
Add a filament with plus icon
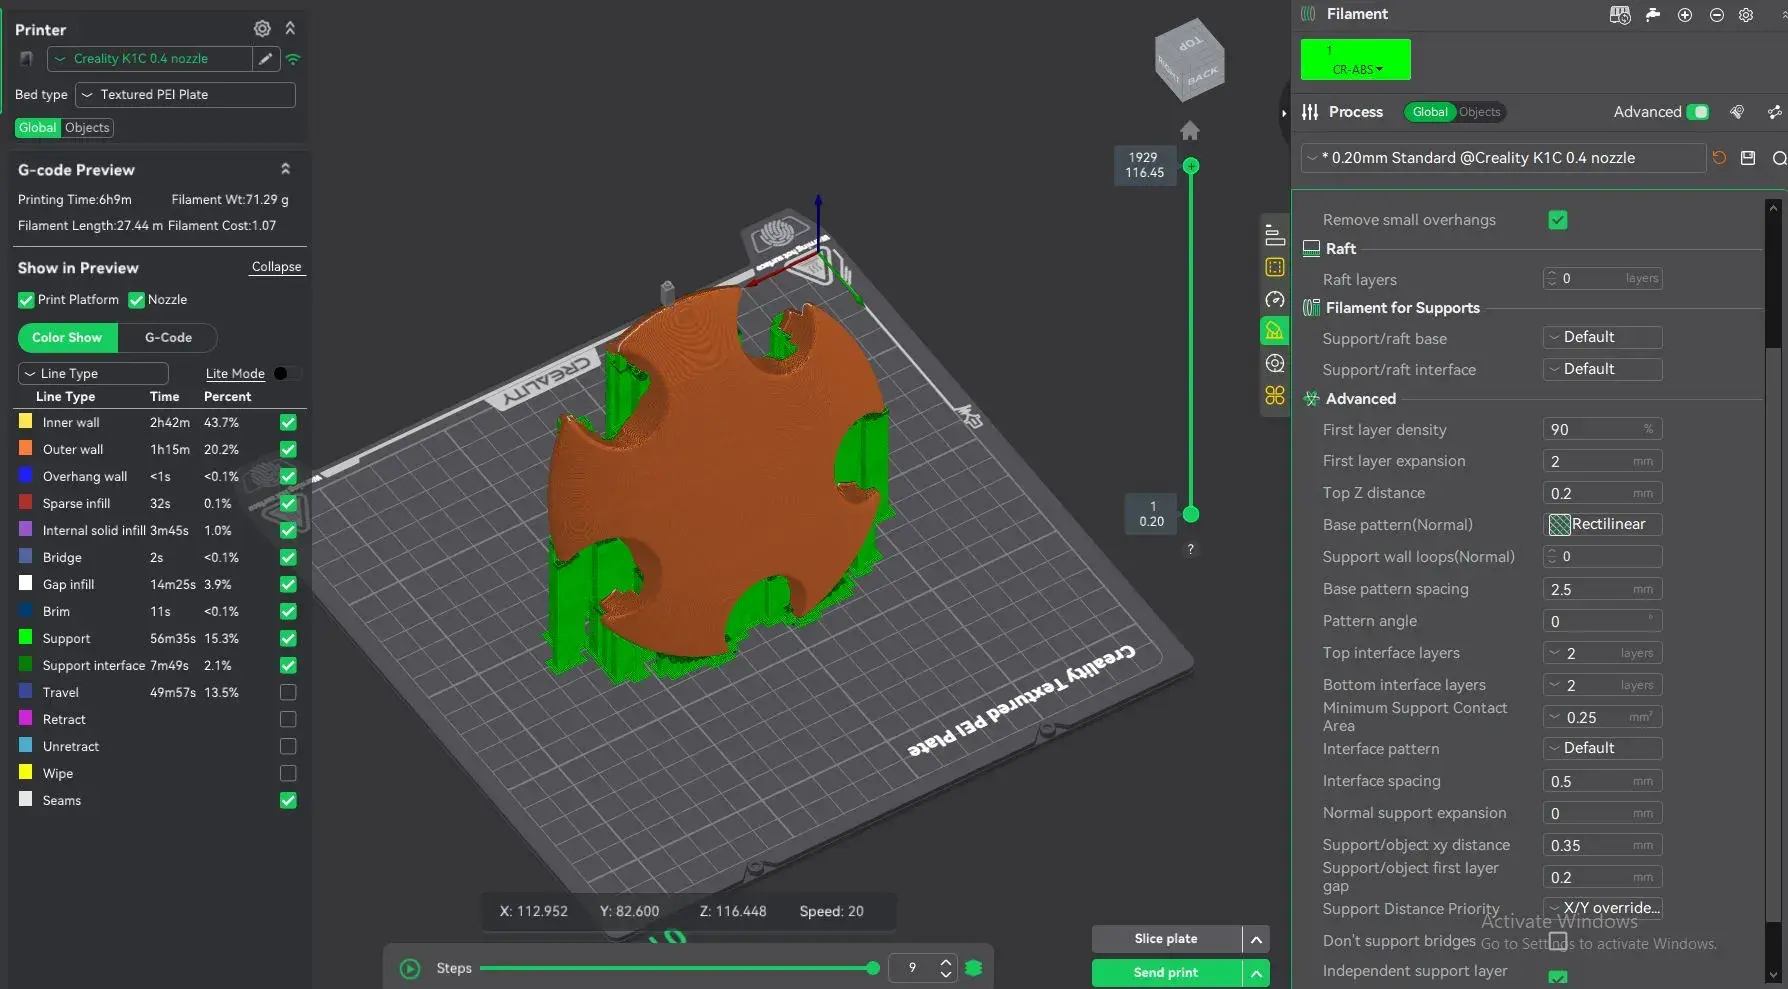pyautogui.click(x=1685, y=15)
